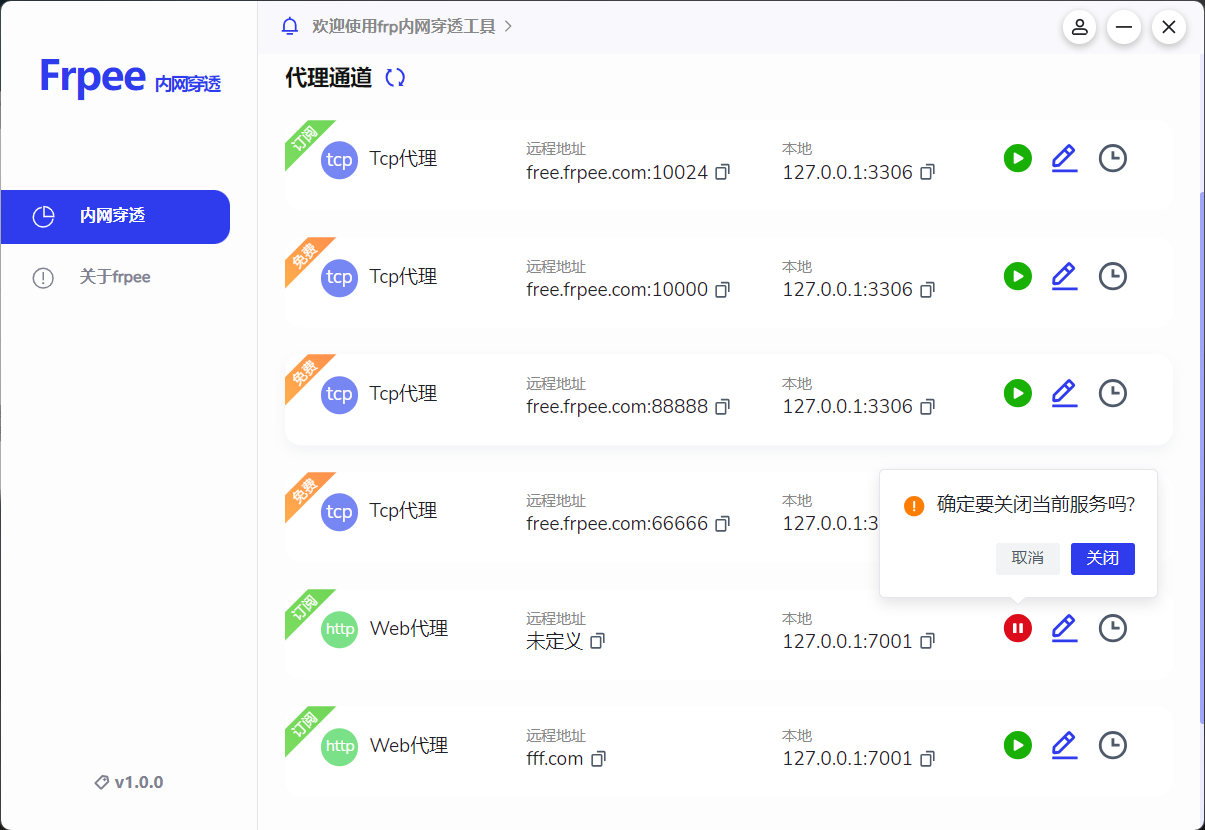Open log history for the 未定义 Web proxy
The height and width of the screenshot is (830, 1205).
click(x=1112, y=628)
